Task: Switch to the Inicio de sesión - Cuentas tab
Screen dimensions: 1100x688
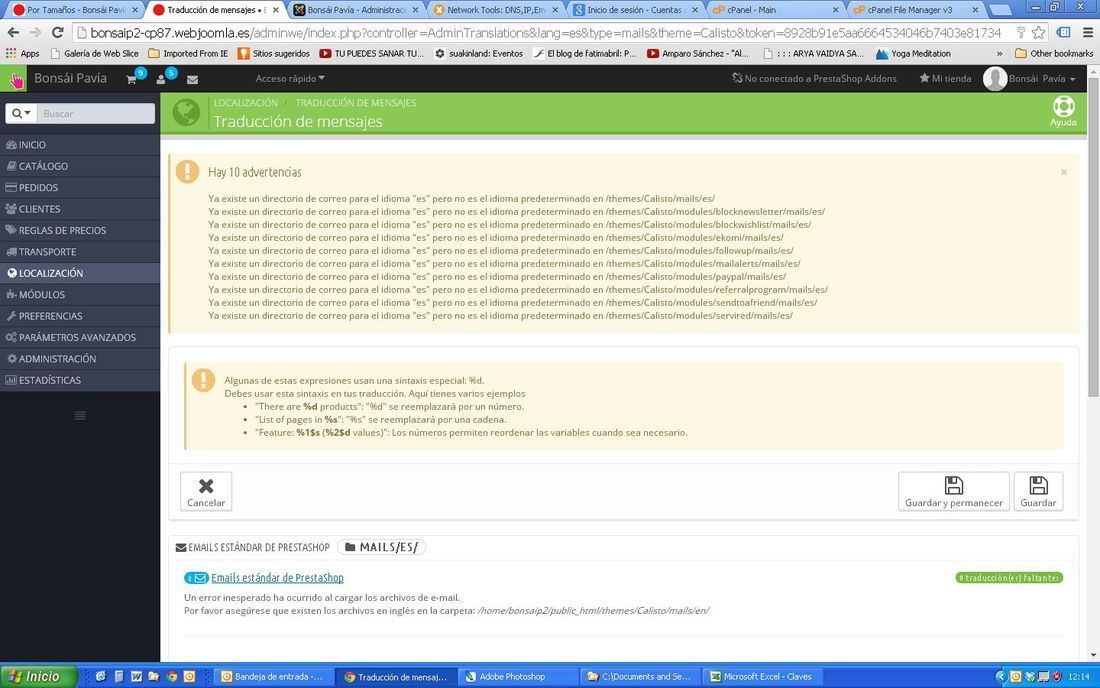Action: click(635, 10)
